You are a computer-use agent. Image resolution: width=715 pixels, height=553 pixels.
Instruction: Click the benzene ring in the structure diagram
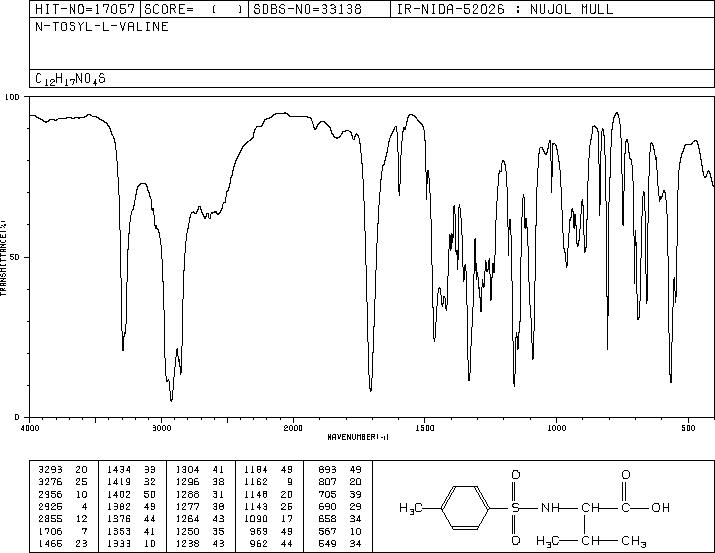(x=465, y=507)
